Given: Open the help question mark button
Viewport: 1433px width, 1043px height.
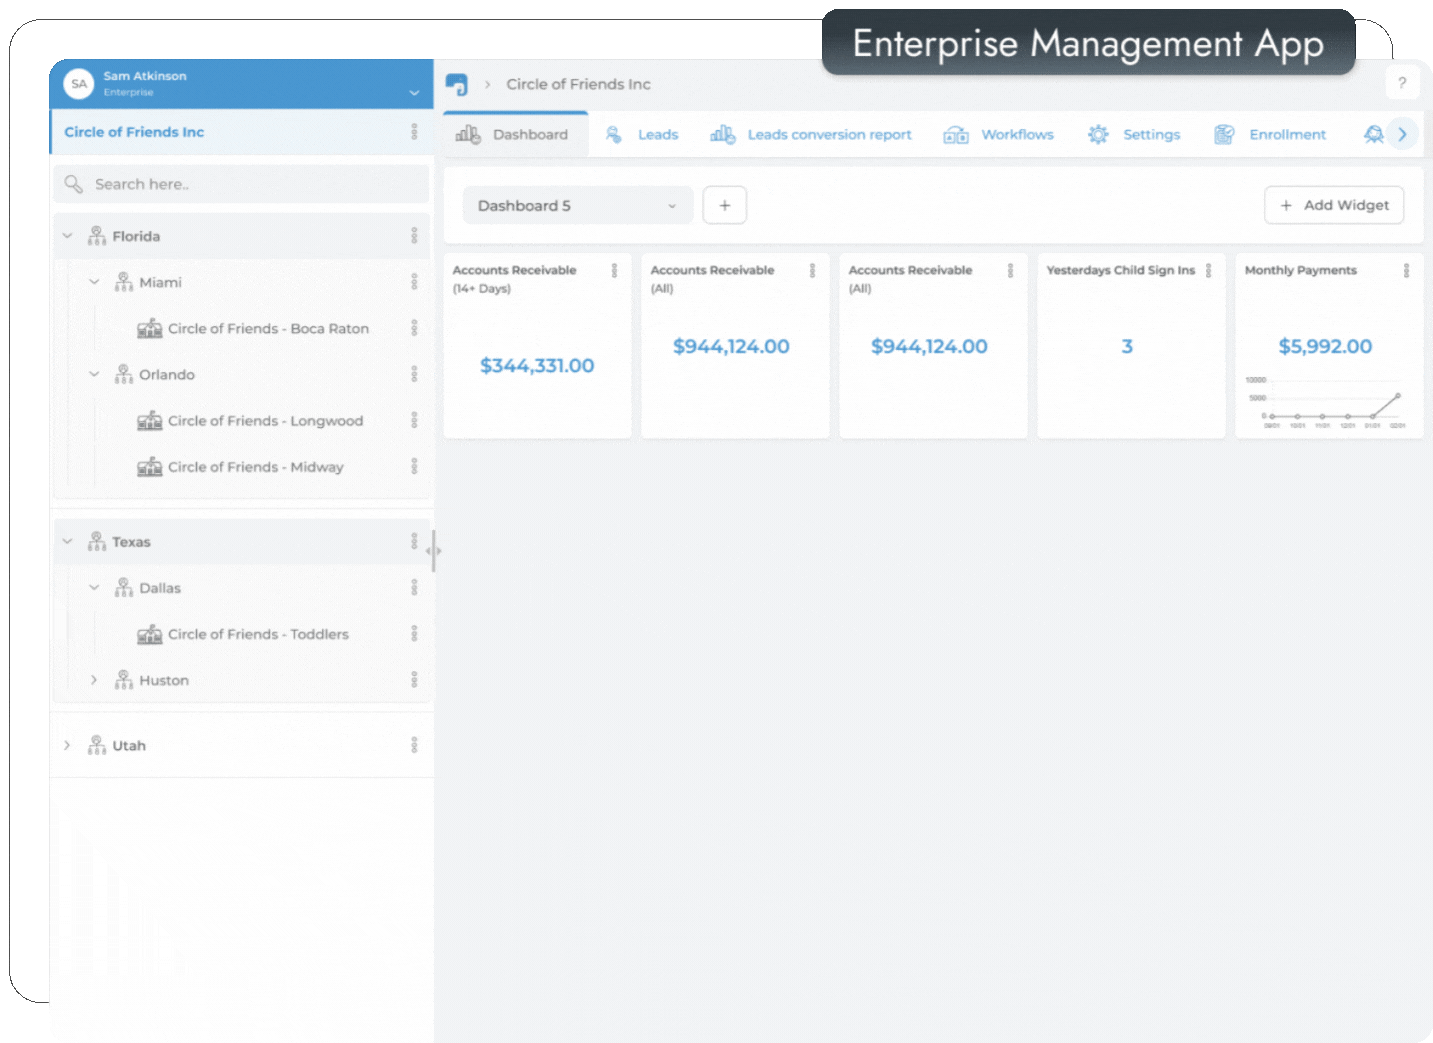Looking at the screenshot, I should click(x=1402, y=83).
